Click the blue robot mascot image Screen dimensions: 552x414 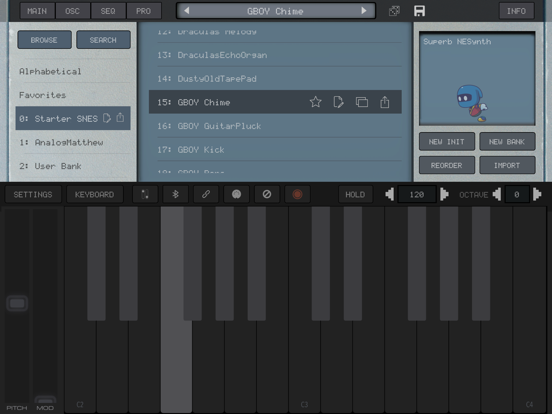[x=471, y=103]
